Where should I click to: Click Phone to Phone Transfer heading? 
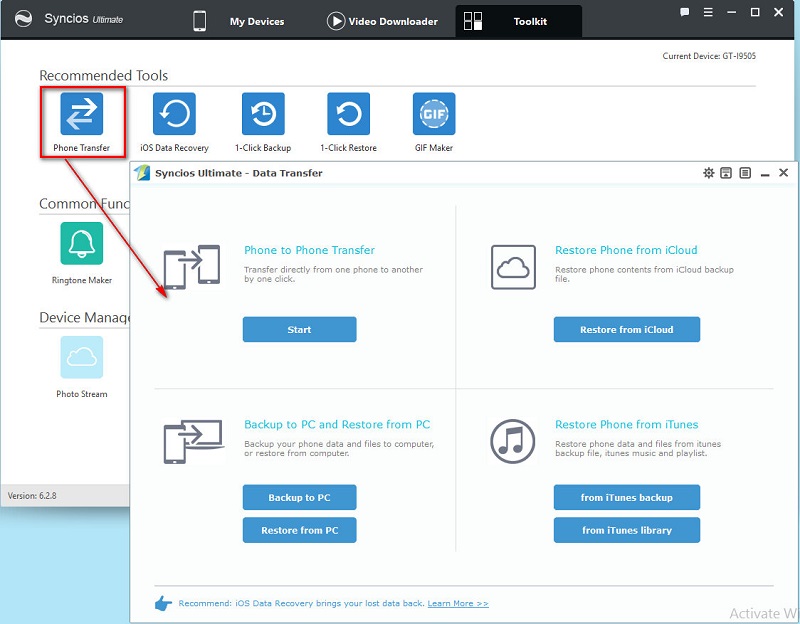[309, 250]
